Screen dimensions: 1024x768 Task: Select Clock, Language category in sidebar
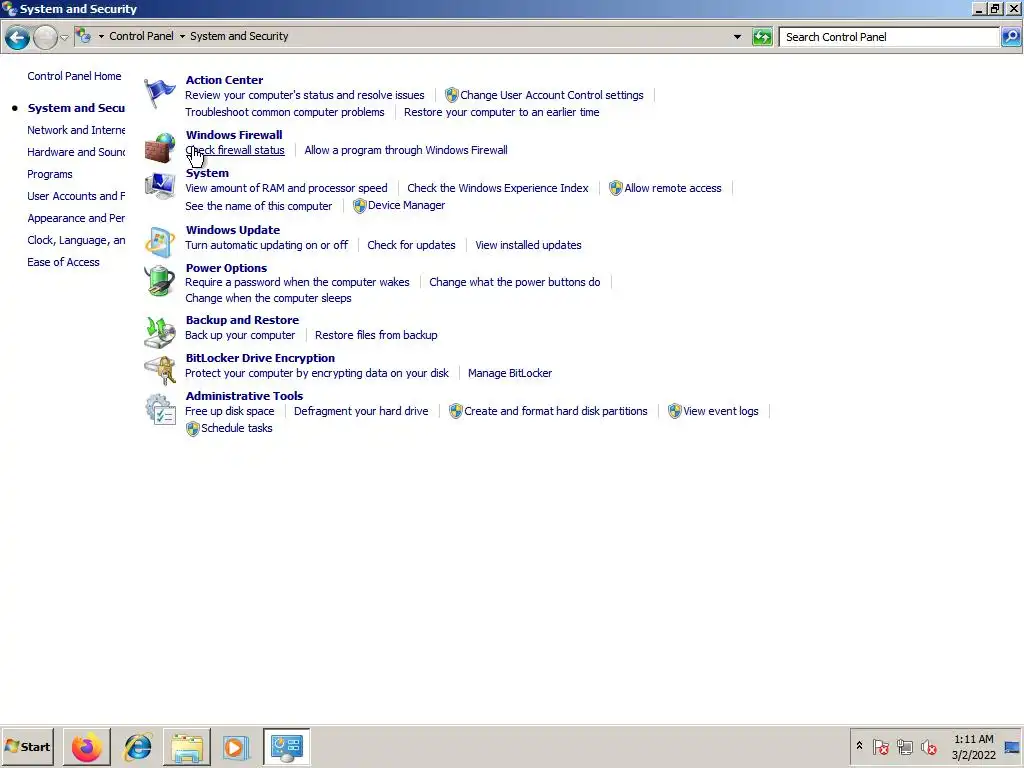point(76,240)
